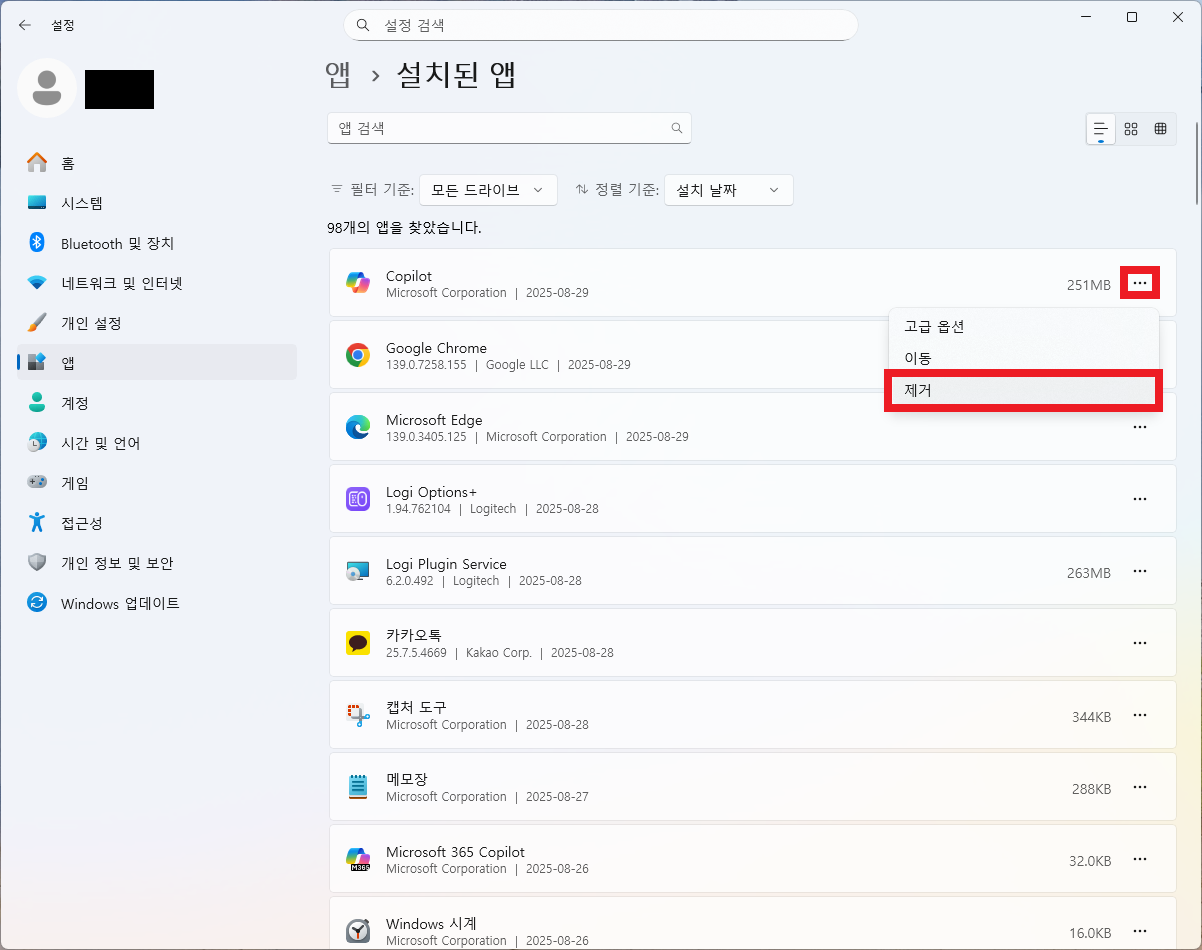Open 개인 정보 및 보안 settings
The height and width of the screenshot is (950, 1202).
[157, 563]
